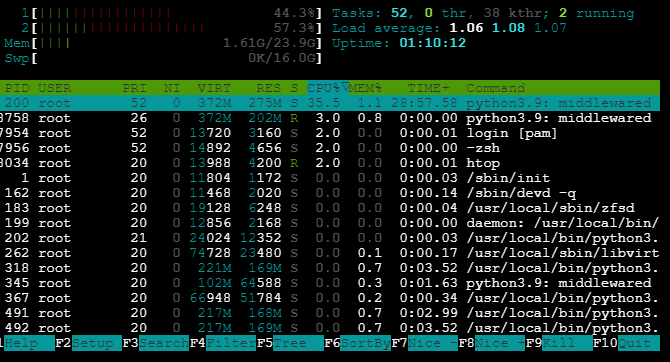Viewport: 670px width, 362px height.
Task: Click F7 Nice minus button
Action: point(424,343)
